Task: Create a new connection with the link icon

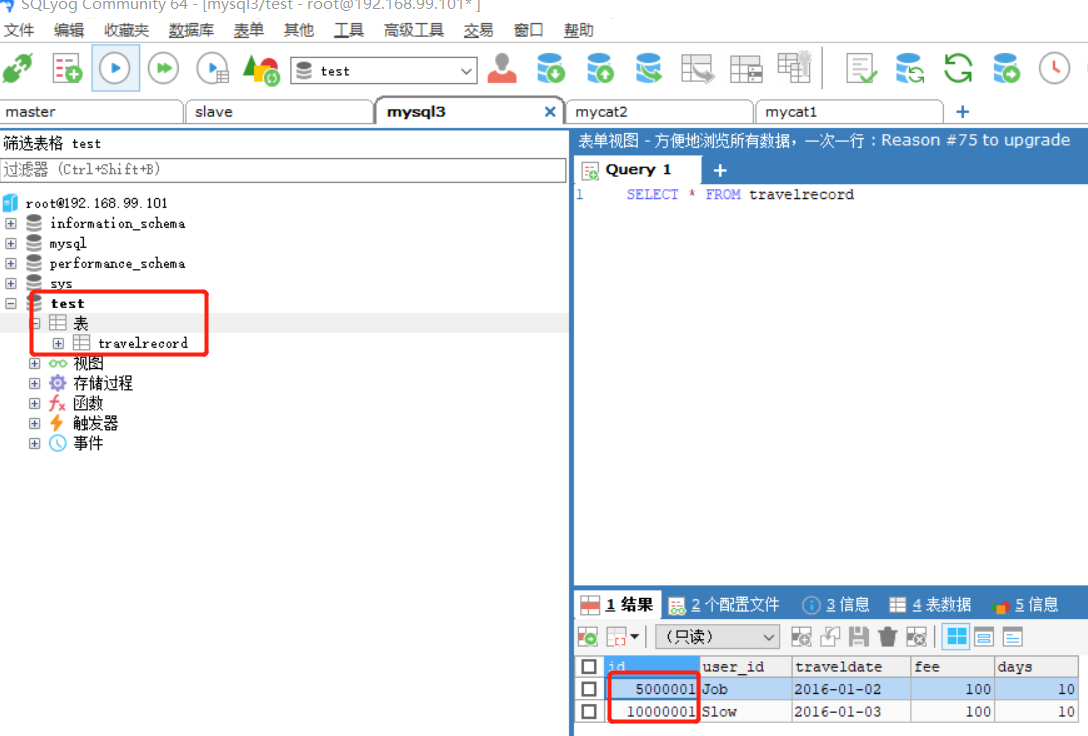Action: click(x=18, y=69)
